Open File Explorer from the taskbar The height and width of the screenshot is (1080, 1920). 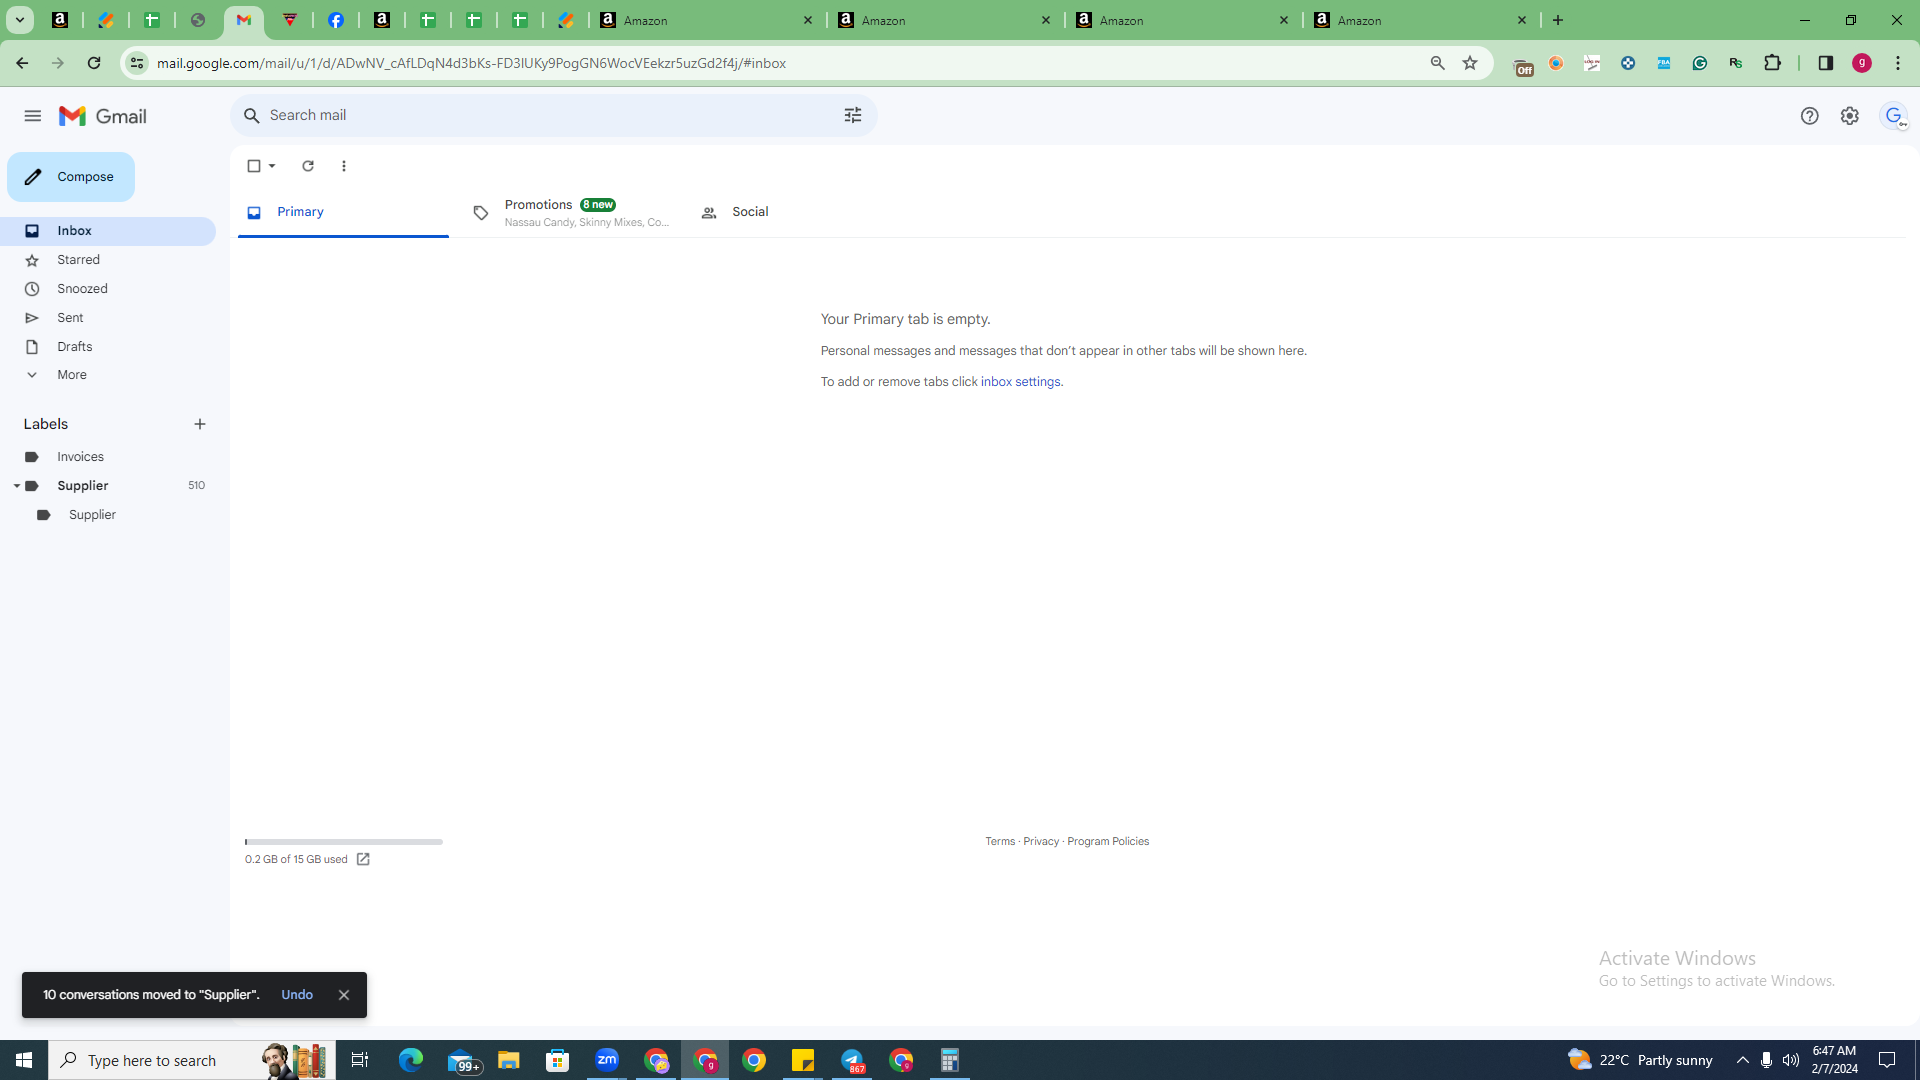pos(509,1060)
